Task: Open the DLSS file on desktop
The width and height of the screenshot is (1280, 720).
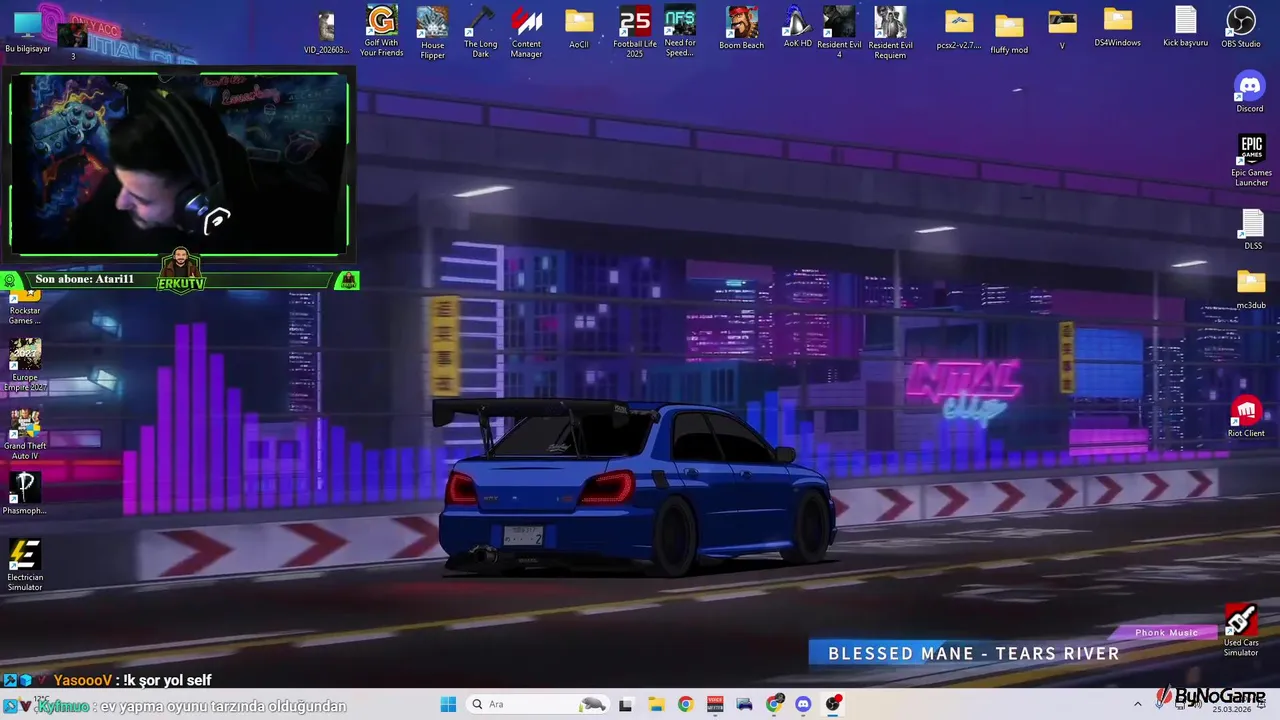Action: coord(1253,230)
